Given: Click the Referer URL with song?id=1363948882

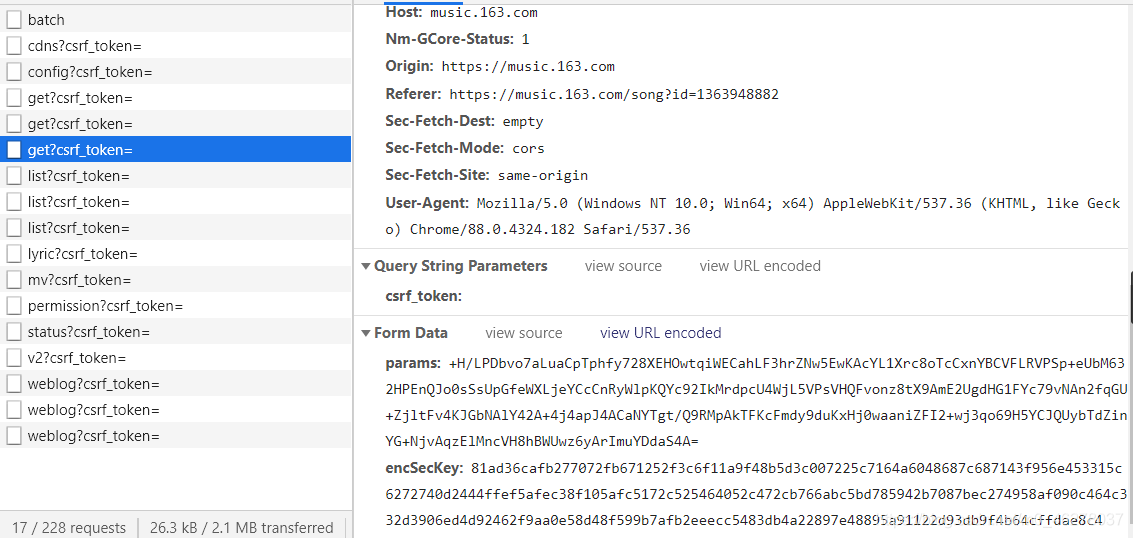Looking at the screenshot, I should coord(614,94).
